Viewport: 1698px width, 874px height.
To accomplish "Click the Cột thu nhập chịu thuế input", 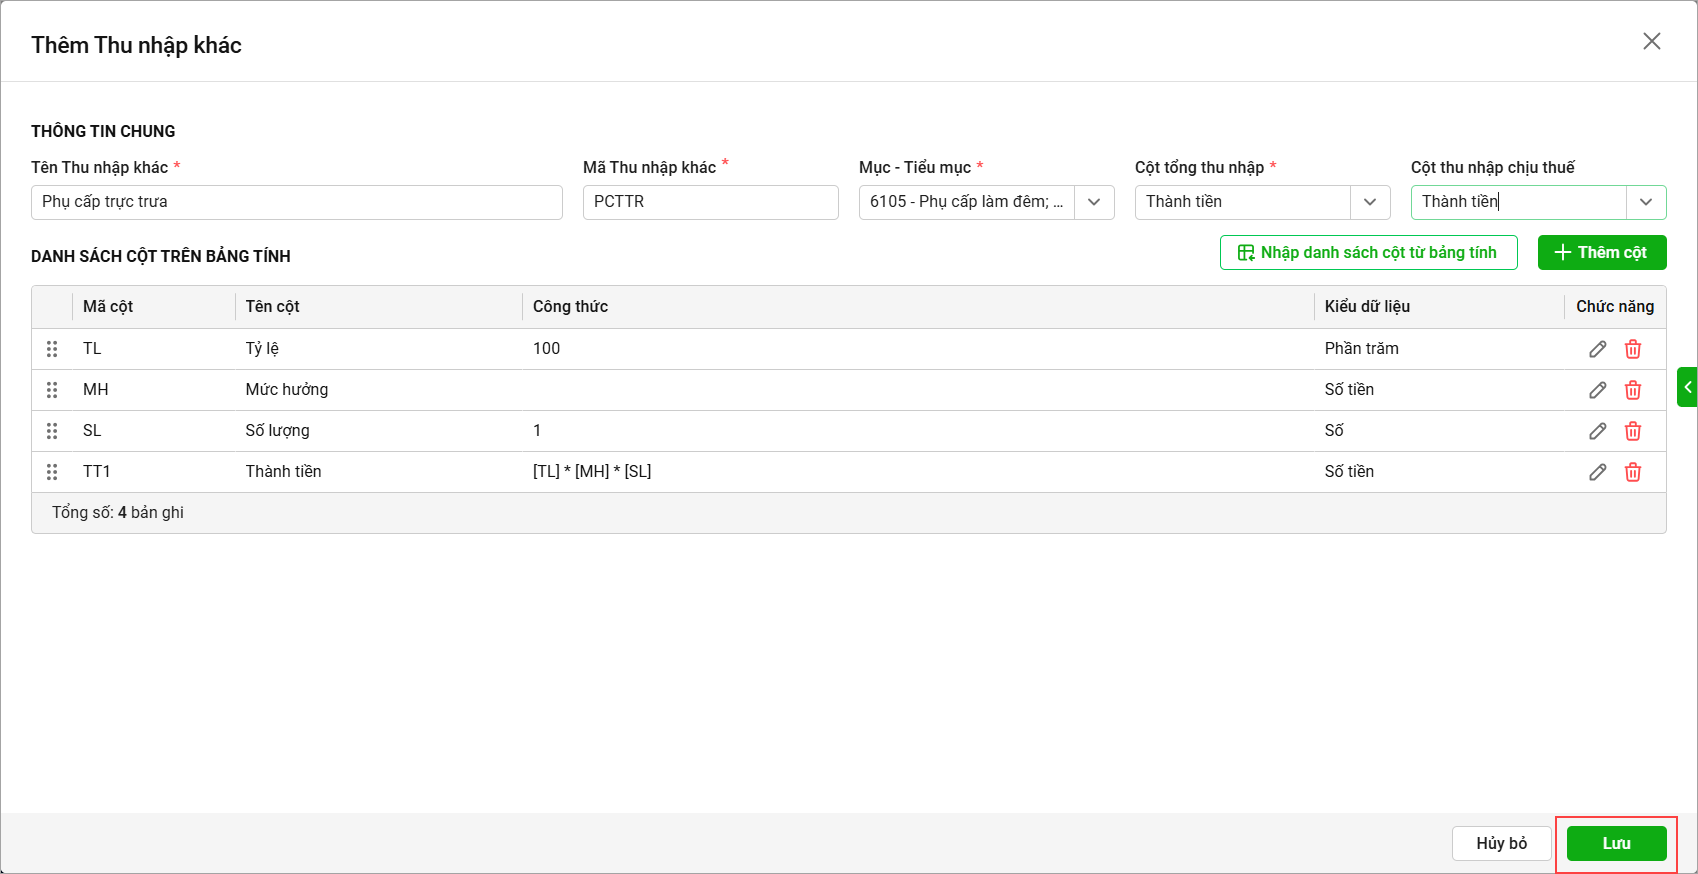I will [1519, 202].
